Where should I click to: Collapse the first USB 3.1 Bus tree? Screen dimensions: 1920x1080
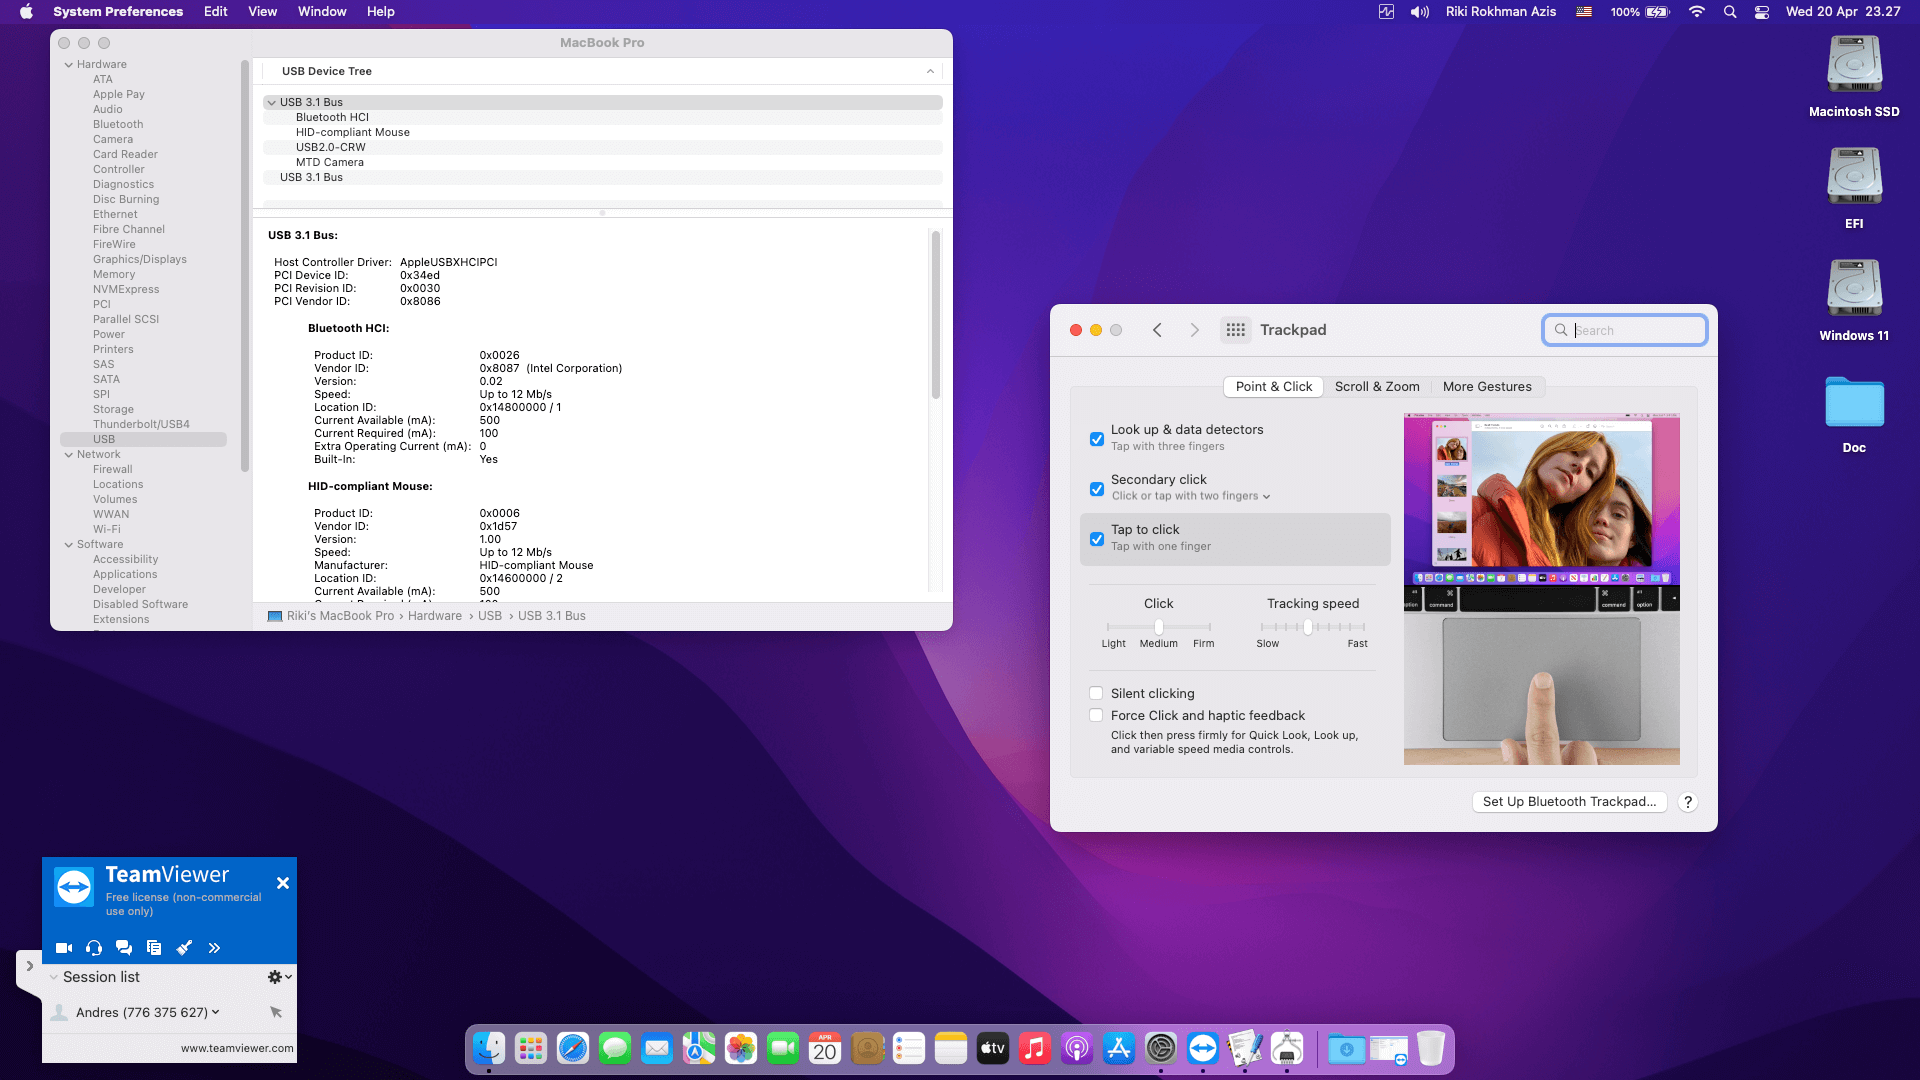click(x=271, y=102)
